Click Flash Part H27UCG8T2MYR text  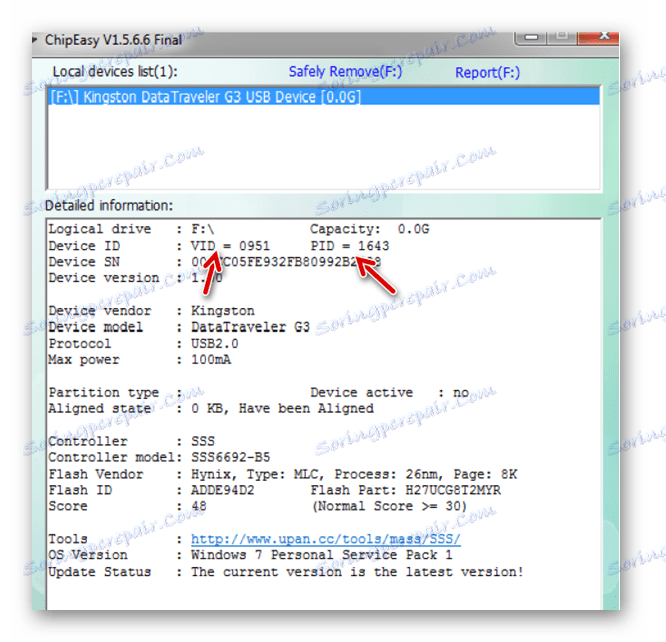click(406, 490)
